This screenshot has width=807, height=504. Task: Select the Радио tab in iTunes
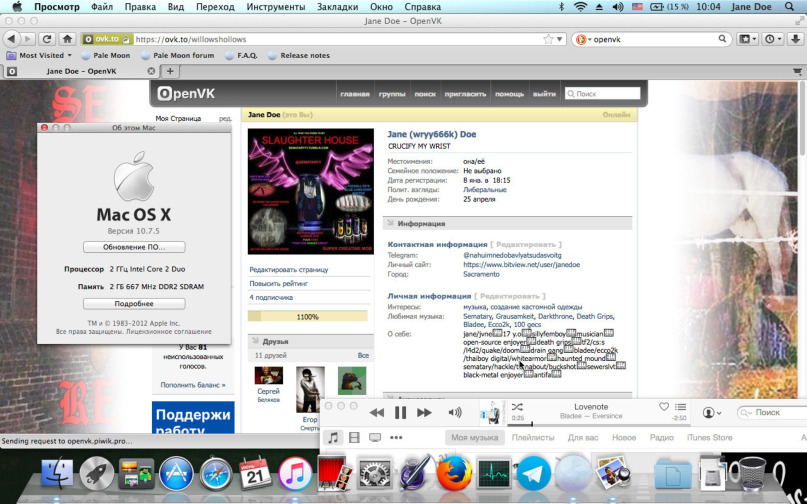pyautogui.click(x=661, y=438)
